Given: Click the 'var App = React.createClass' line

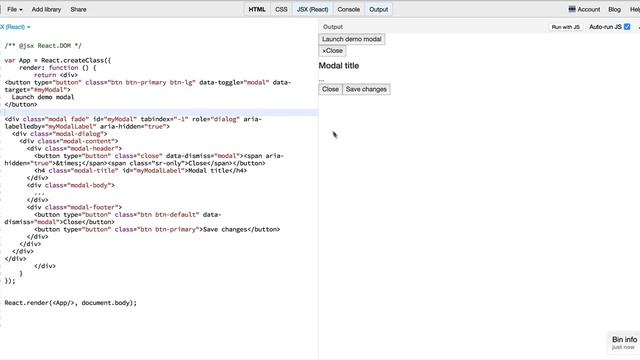Looking at the screenshot, I should [58, 60].
